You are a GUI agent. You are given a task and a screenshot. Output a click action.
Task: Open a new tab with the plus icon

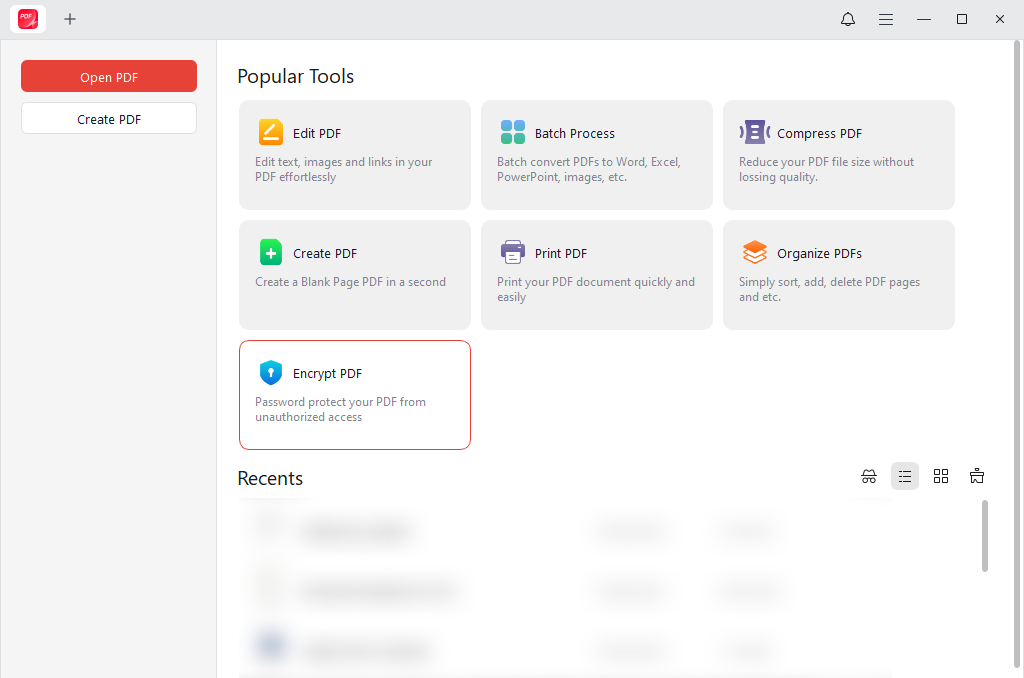pyautogui.click(x=70, y=19)
